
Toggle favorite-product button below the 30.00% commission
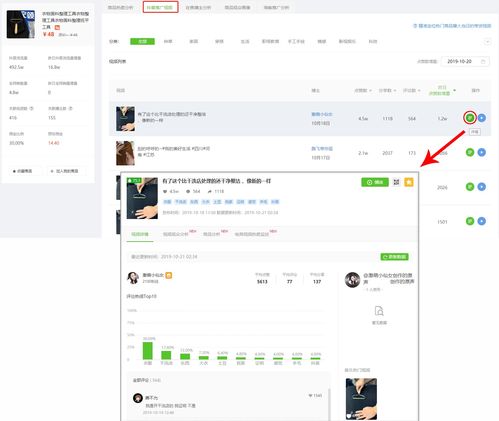(x=22, y=171)
